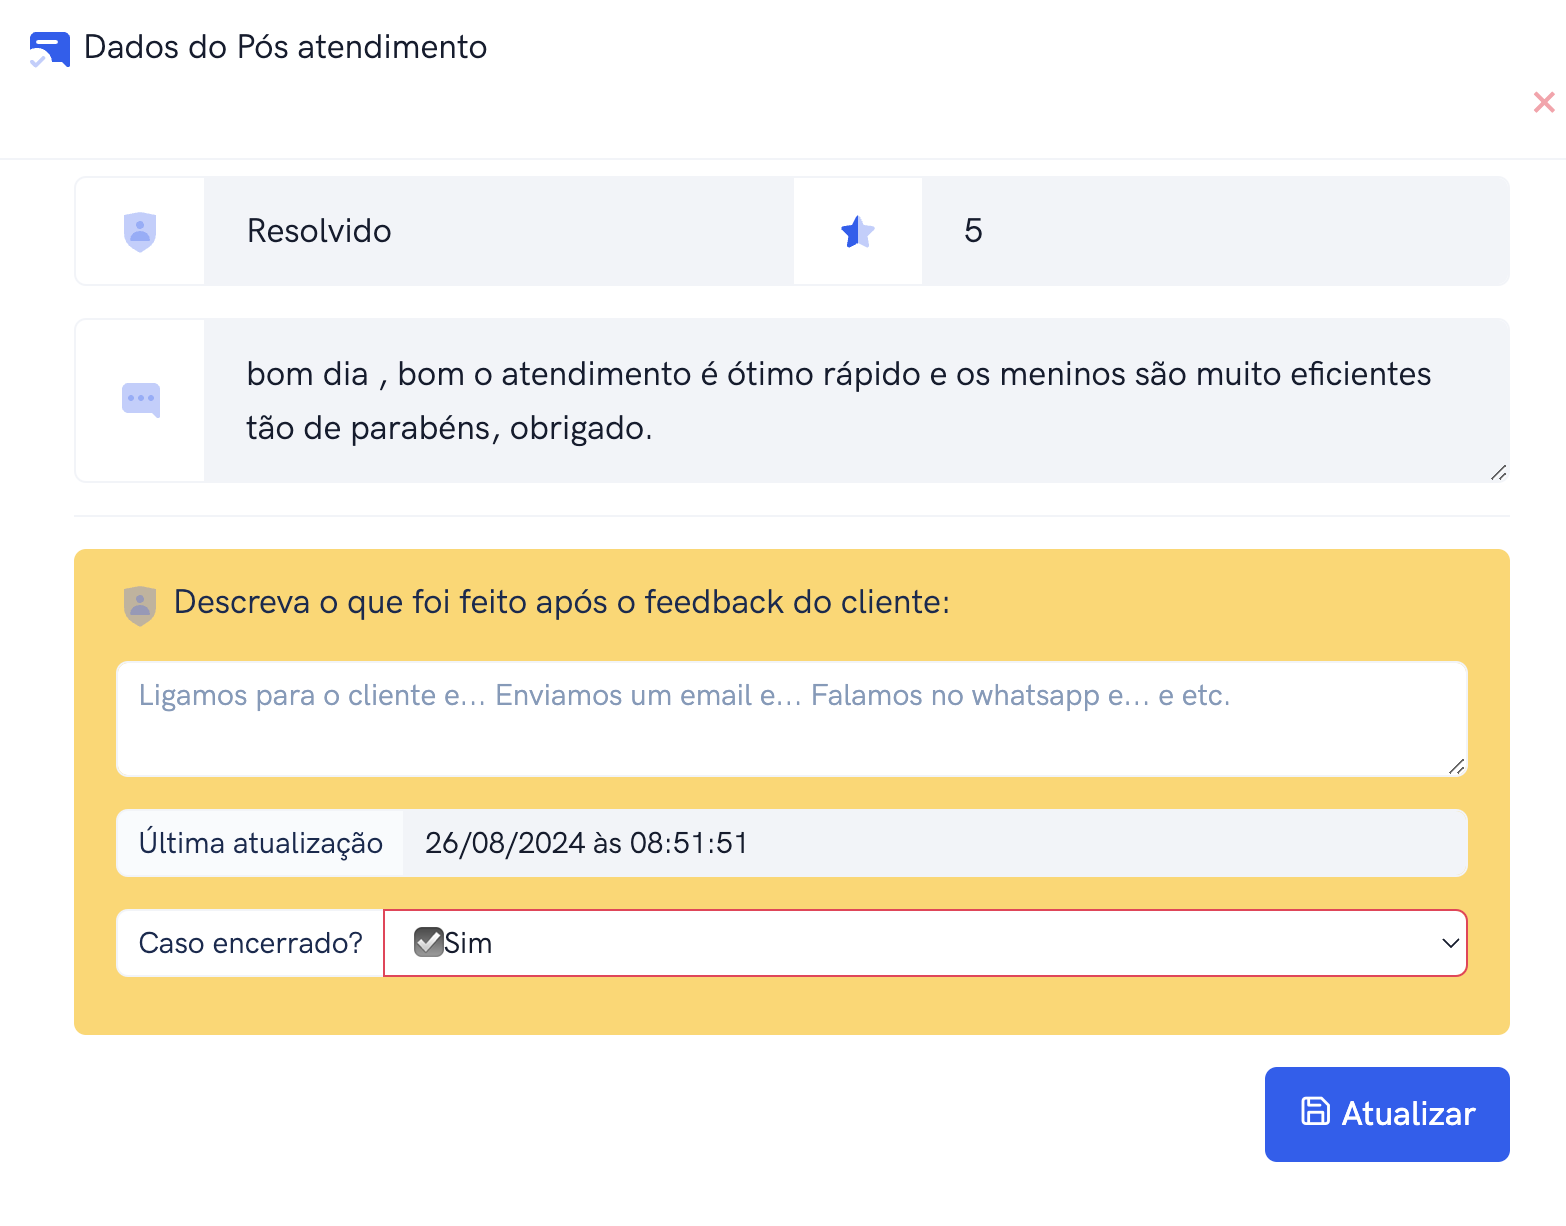Click the resize handle of the comment box

click(1498, 472)
